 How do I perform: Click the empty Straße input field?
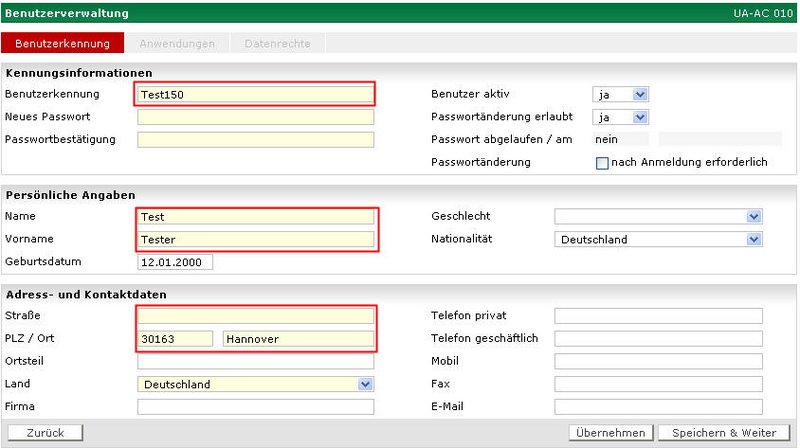(x=255, y=316)
